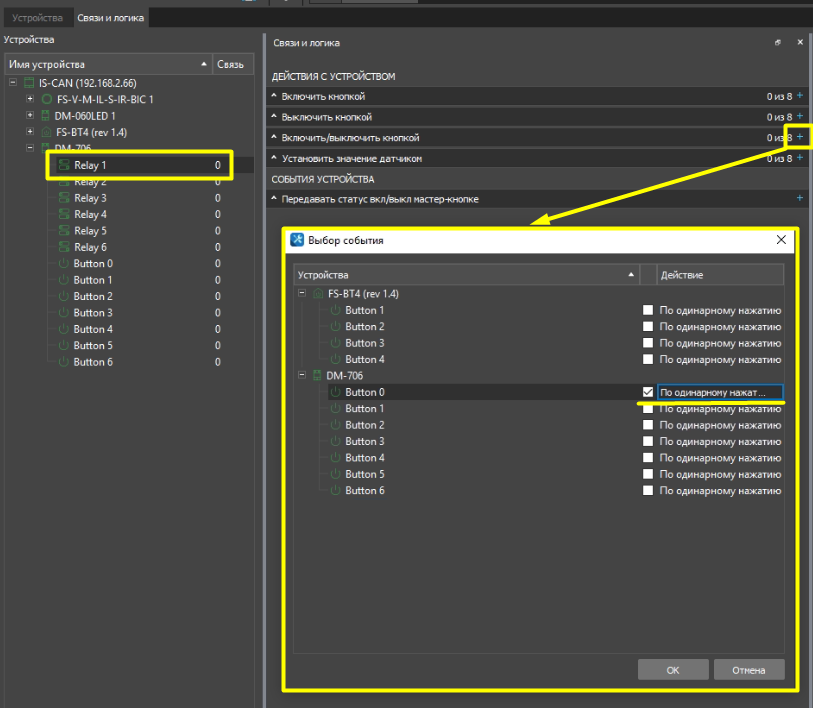Select the 'Связи и логика' tab
This screenshot has width=813, height=708.
110,18
